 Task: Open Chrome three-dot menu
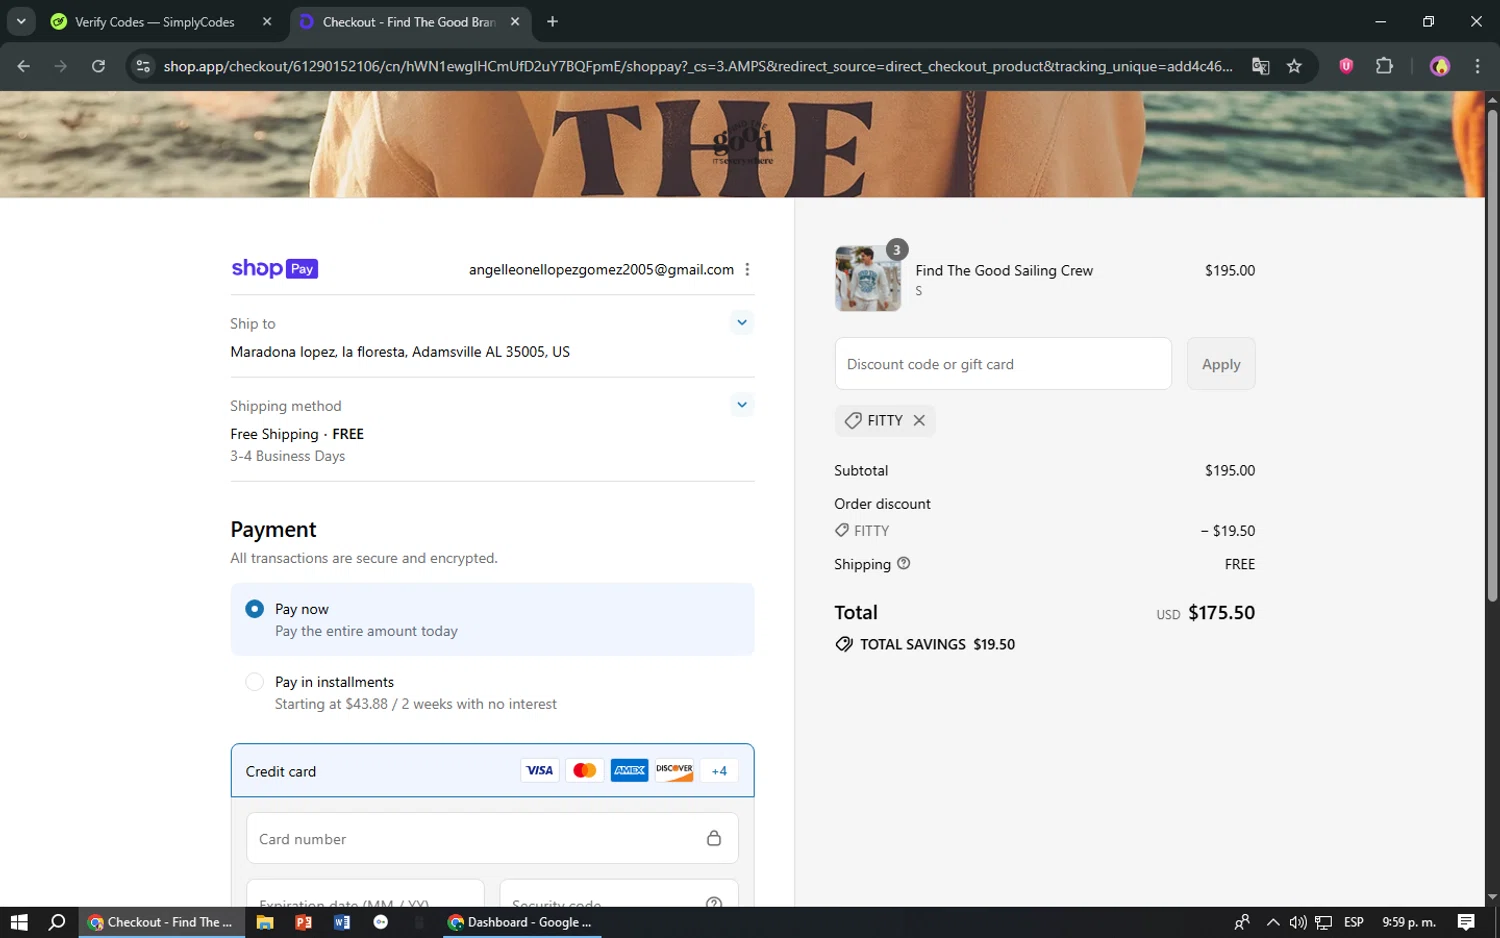tap(1477, 66)
